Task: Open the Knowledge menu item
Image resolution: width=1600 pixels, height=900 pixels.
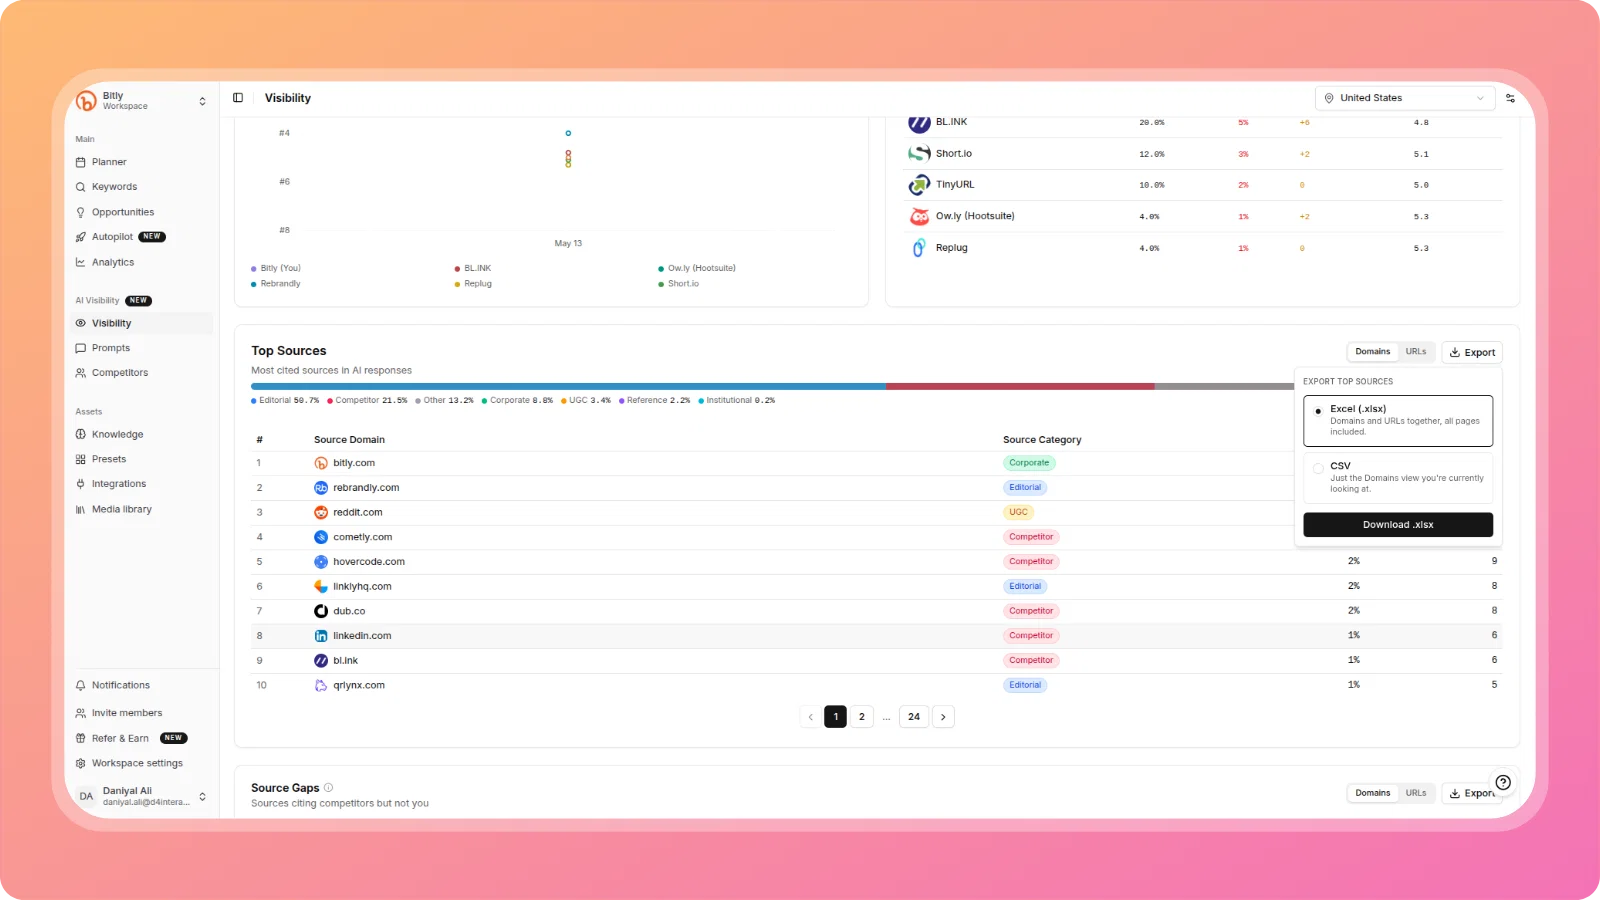Action: [x=142, y=434]
